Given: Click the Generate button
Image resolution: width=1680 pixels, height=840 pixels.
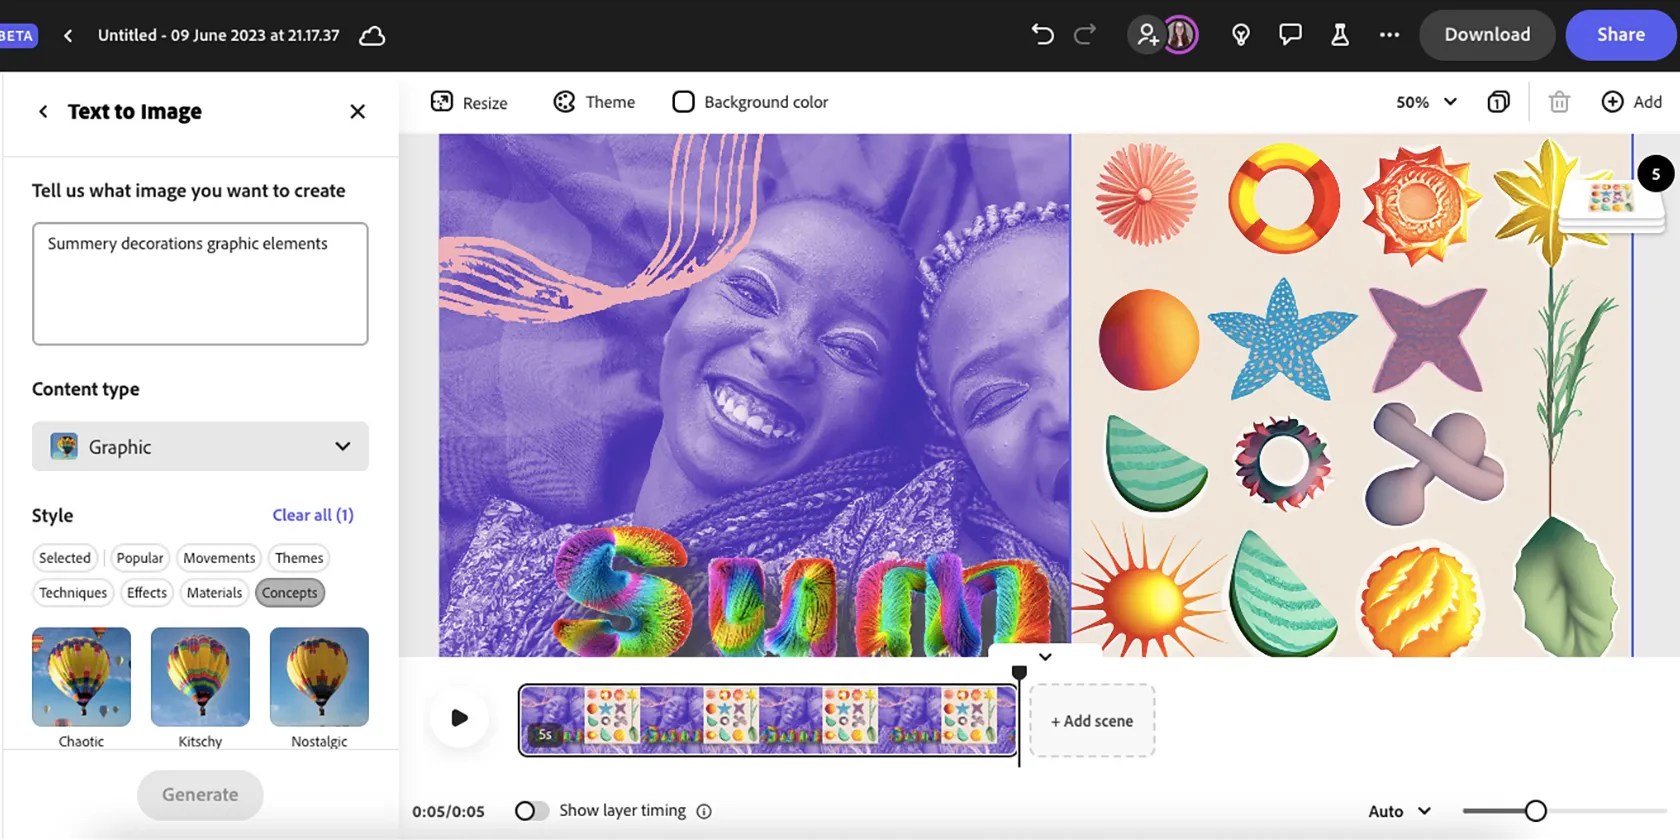Looking at the screenshot, I should pyautogui.click(x=200, y=795).
